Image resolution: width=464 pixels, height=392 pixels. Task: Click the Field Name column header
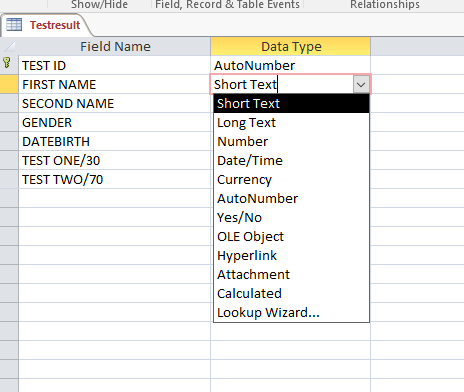pyautogui.click(x=115, y=46)
